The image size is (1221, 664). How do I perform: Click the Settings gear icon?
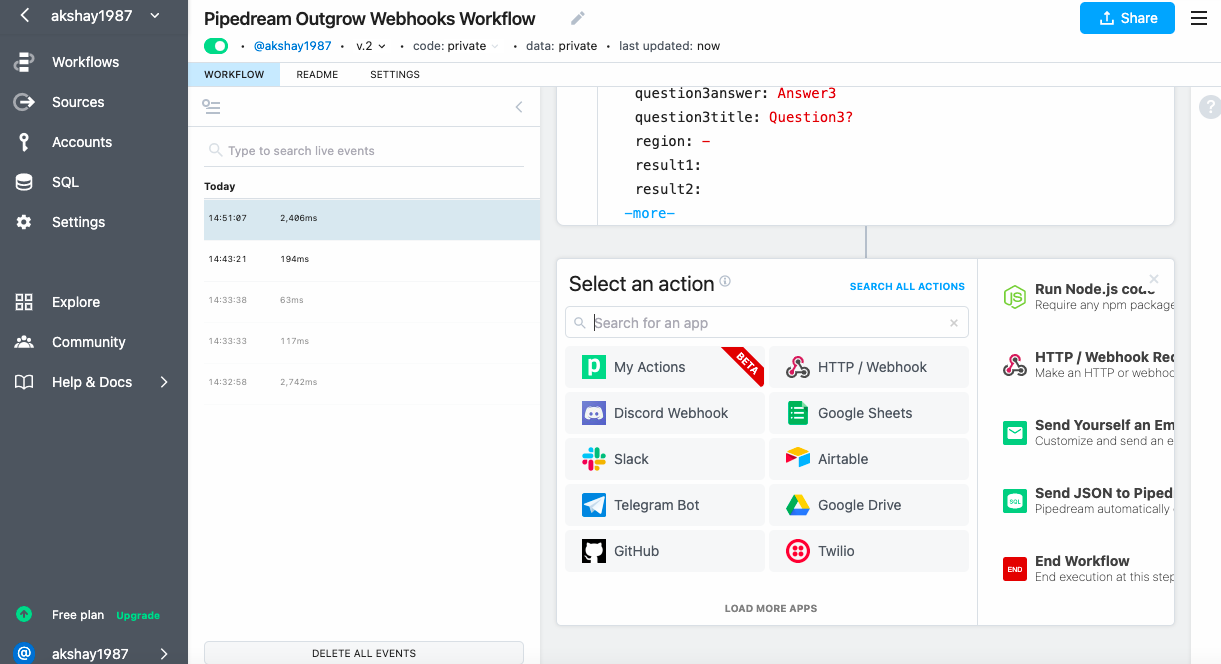(x=24, y=222)
